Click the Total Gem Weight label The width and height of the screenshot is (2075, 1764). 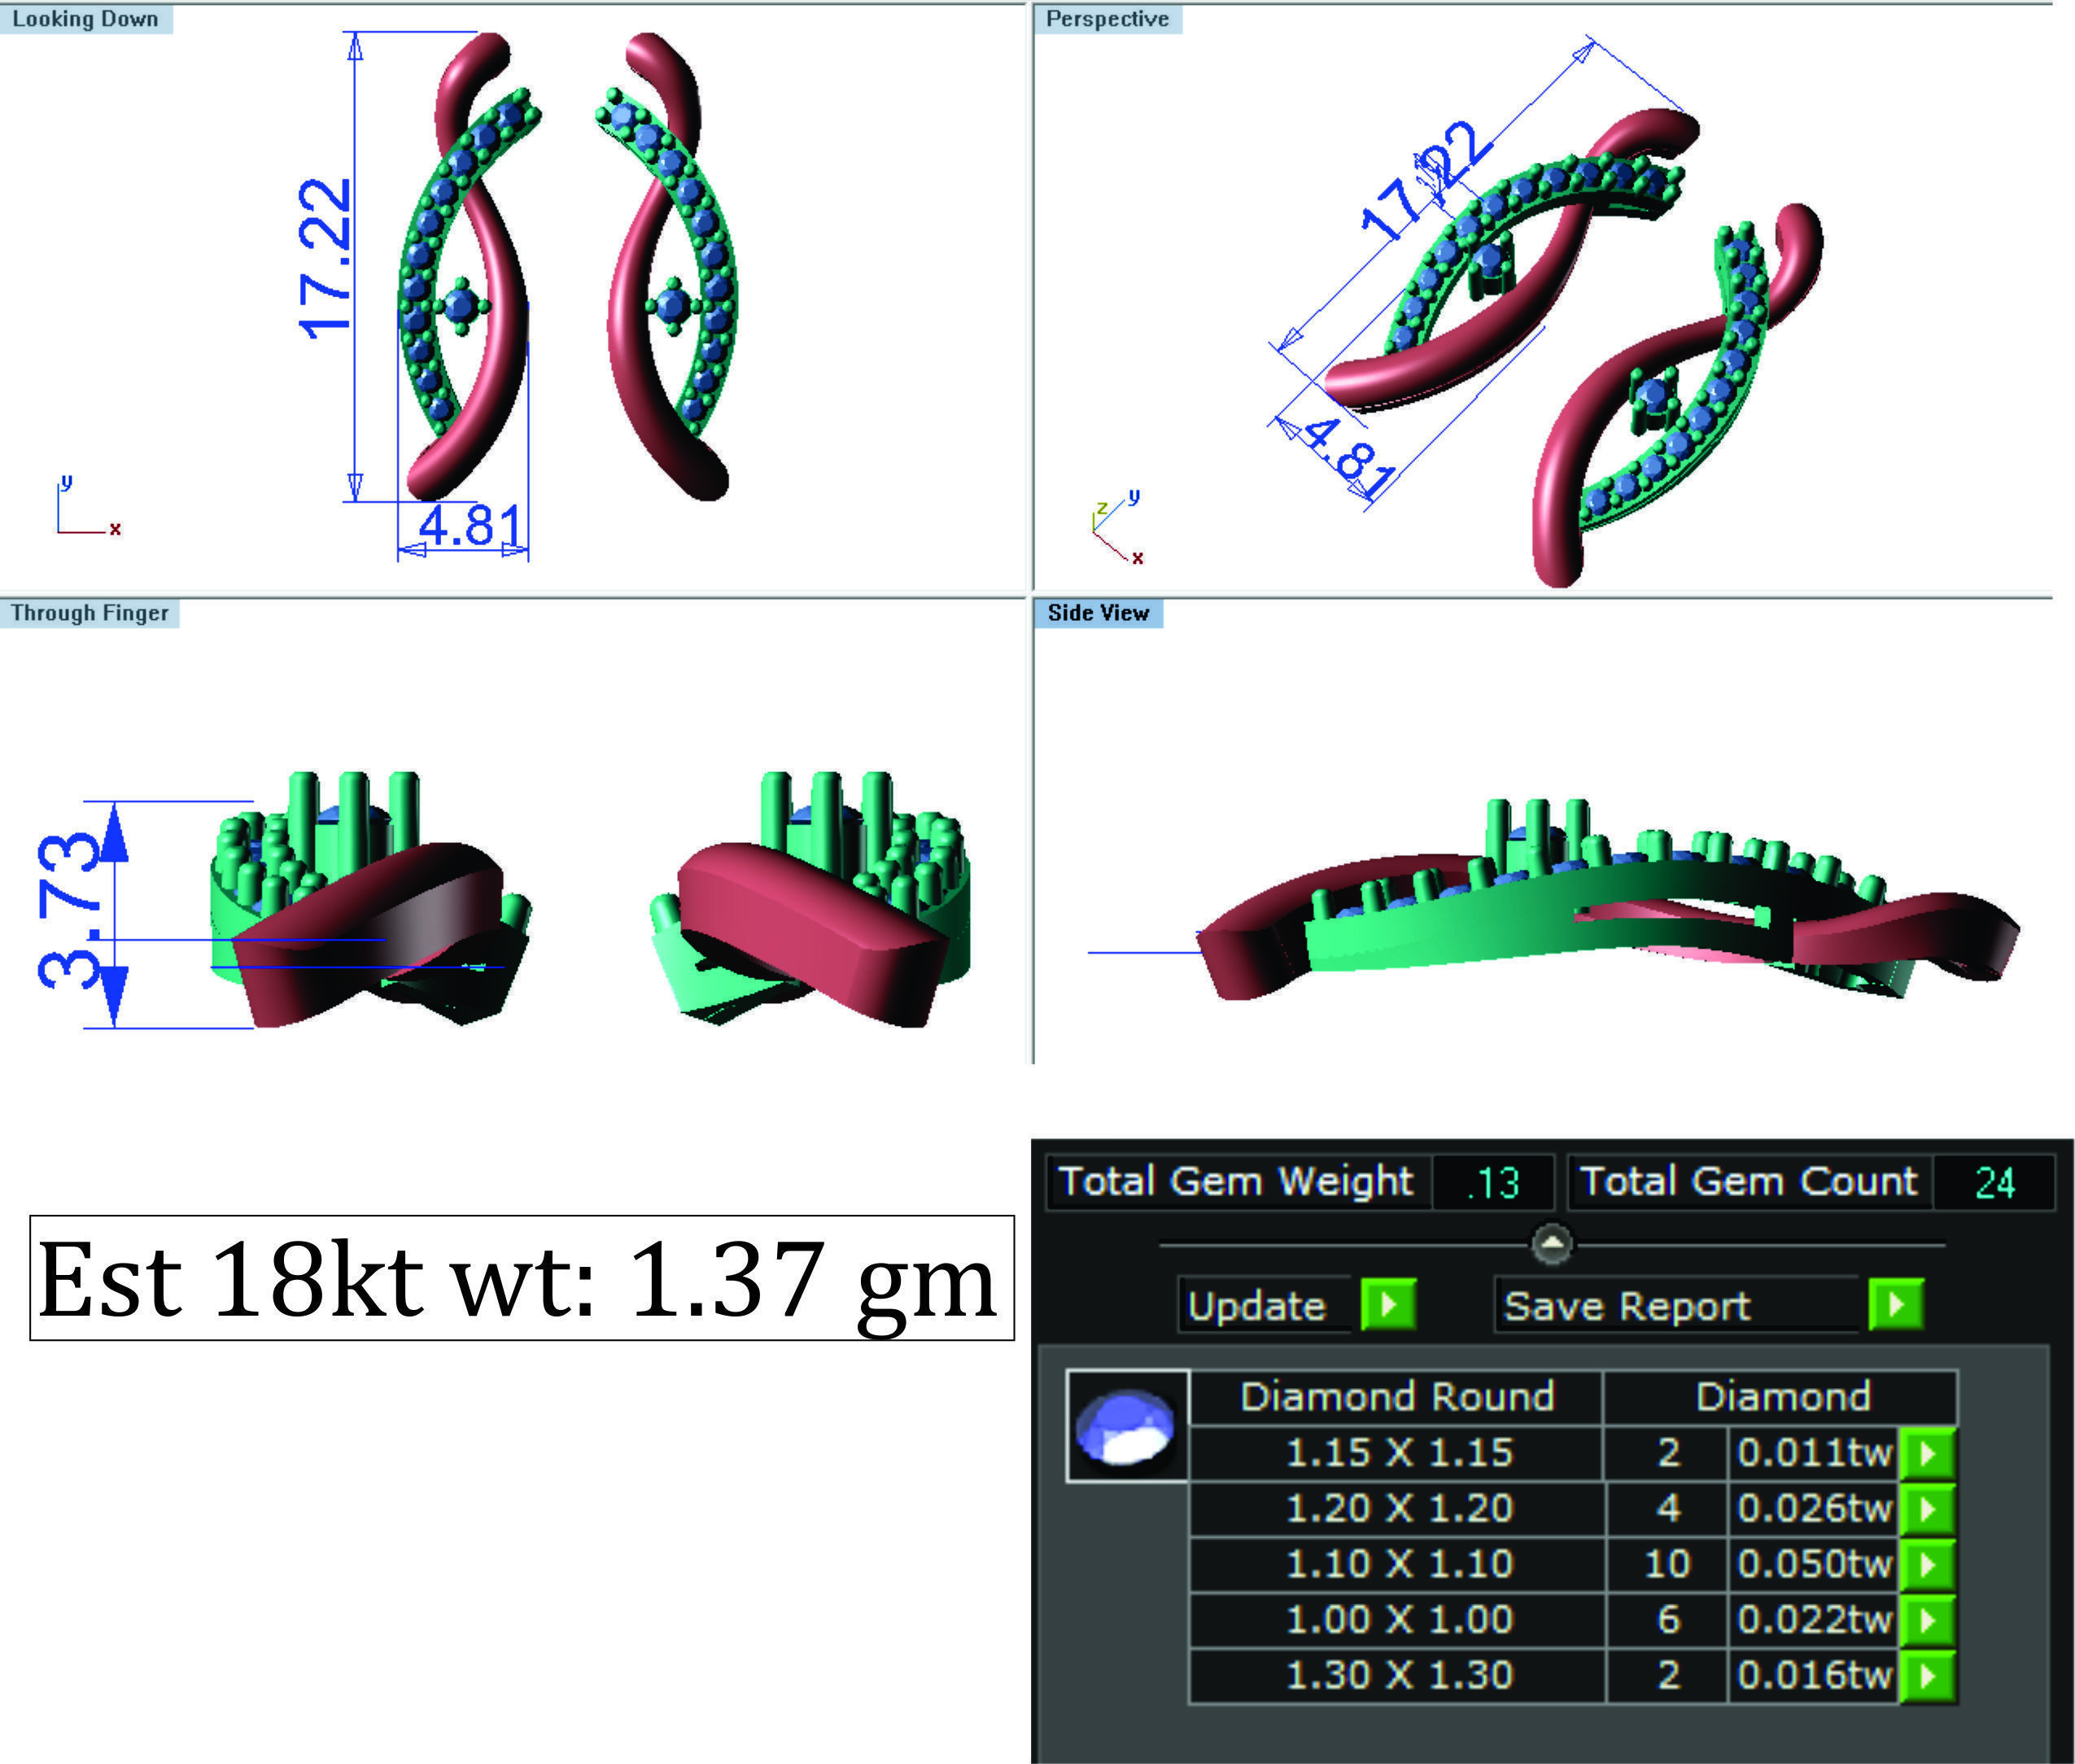tap(1237, 1182)
